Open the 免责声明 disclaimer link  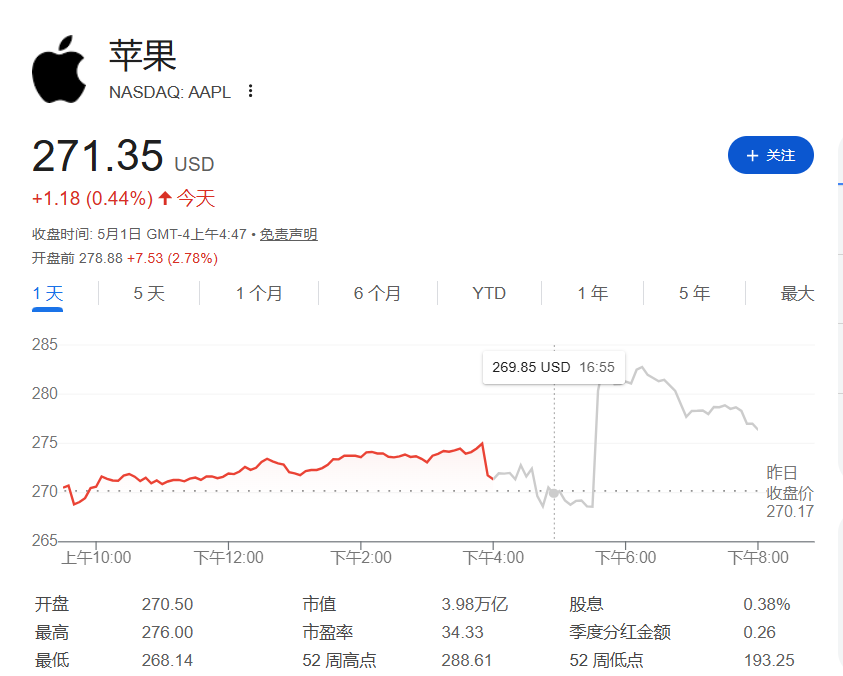[289, 234]
